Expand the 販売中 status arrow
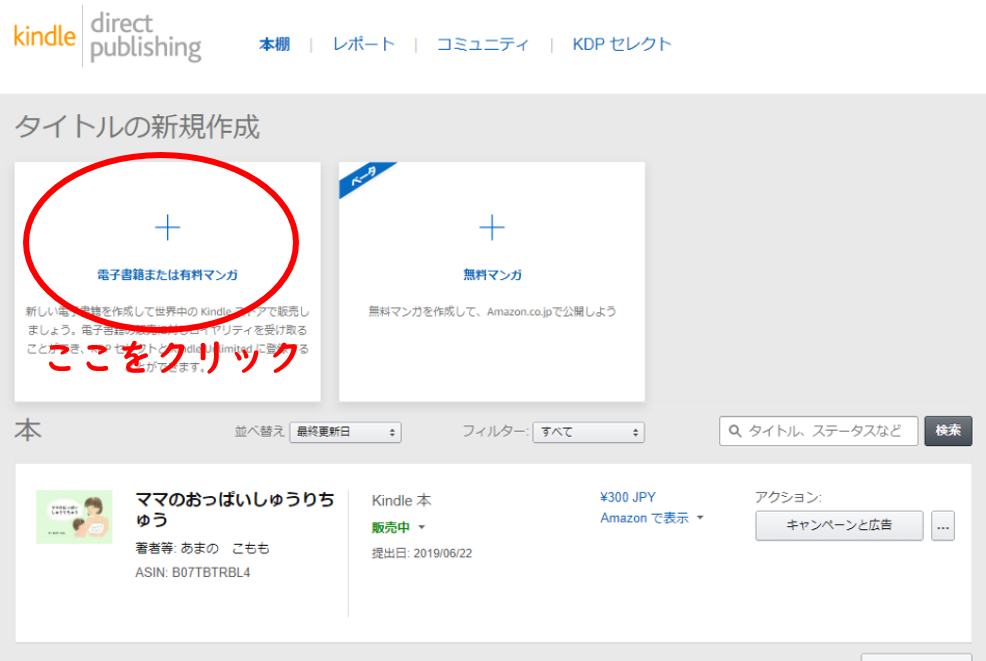The width and height of the screenshot is (986, 661). pos(421,527)
